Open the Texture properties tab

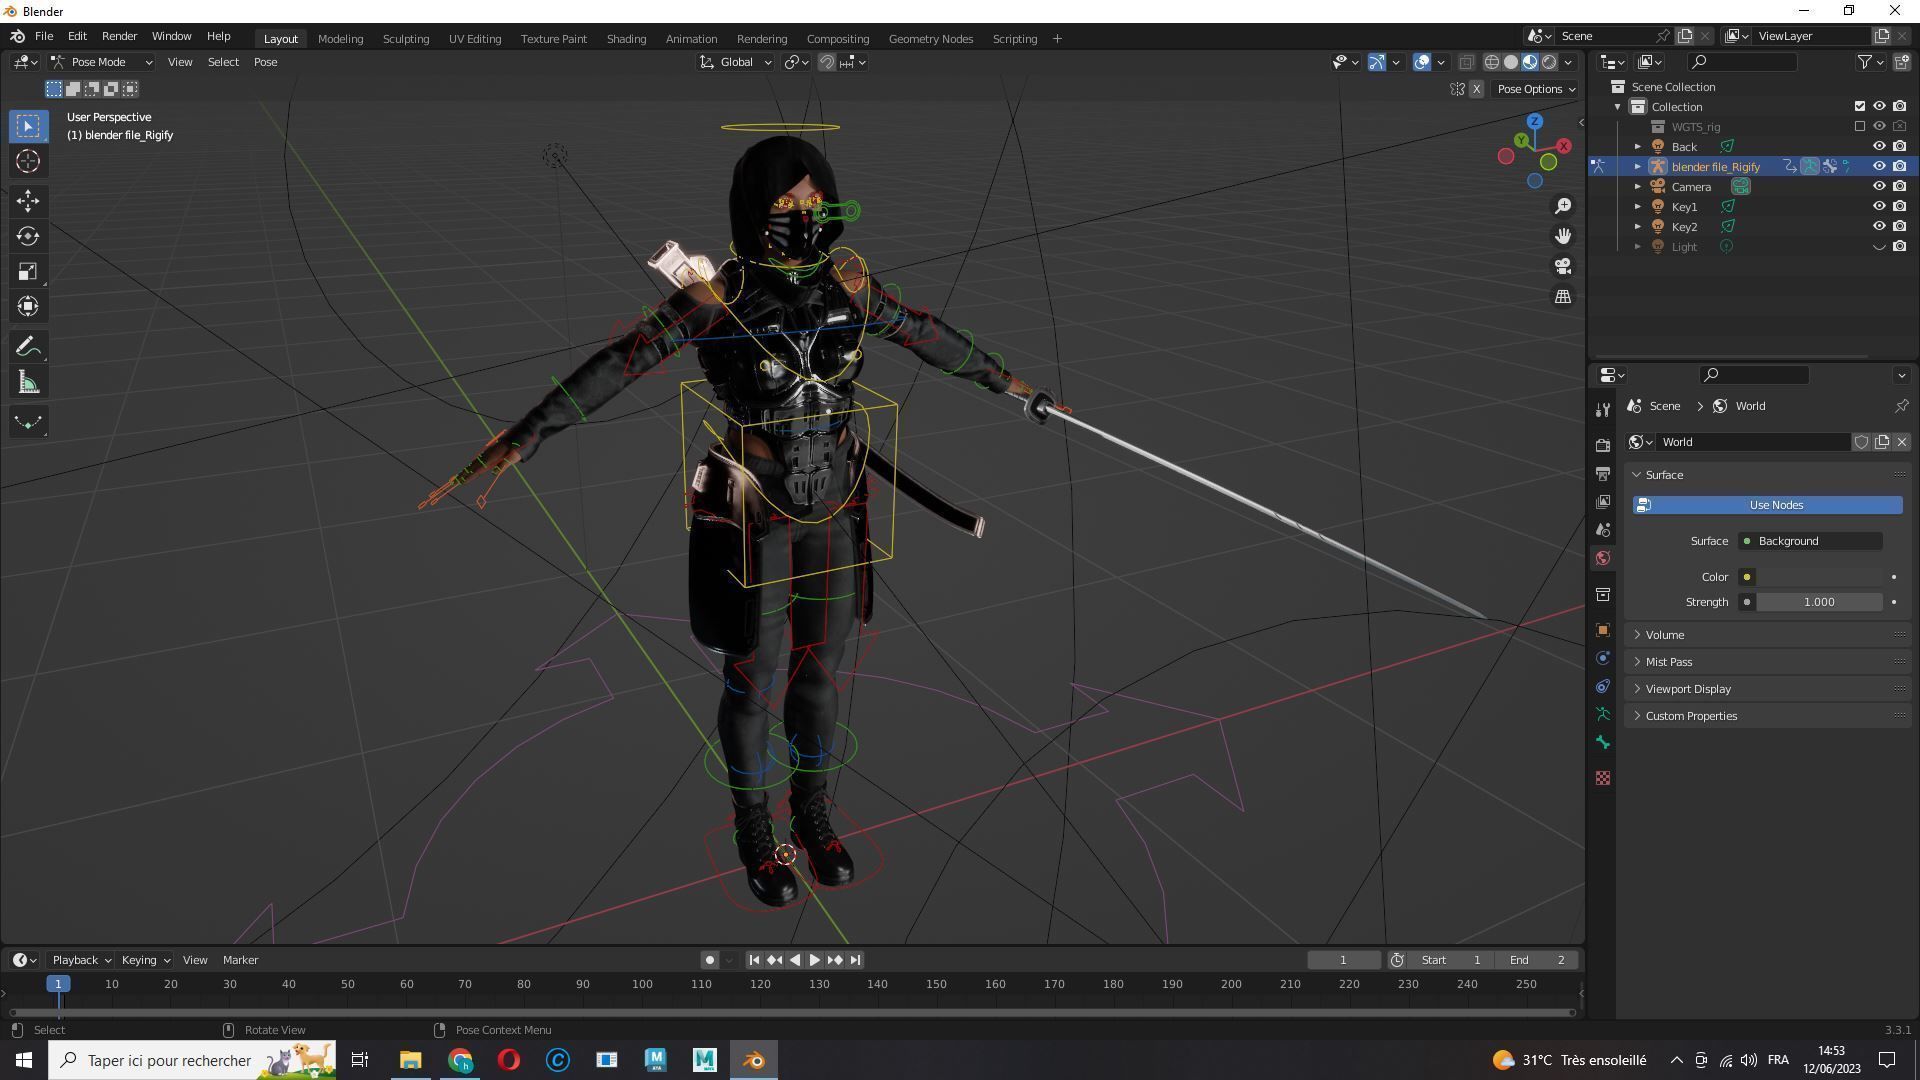click(x=1603, y=778)
